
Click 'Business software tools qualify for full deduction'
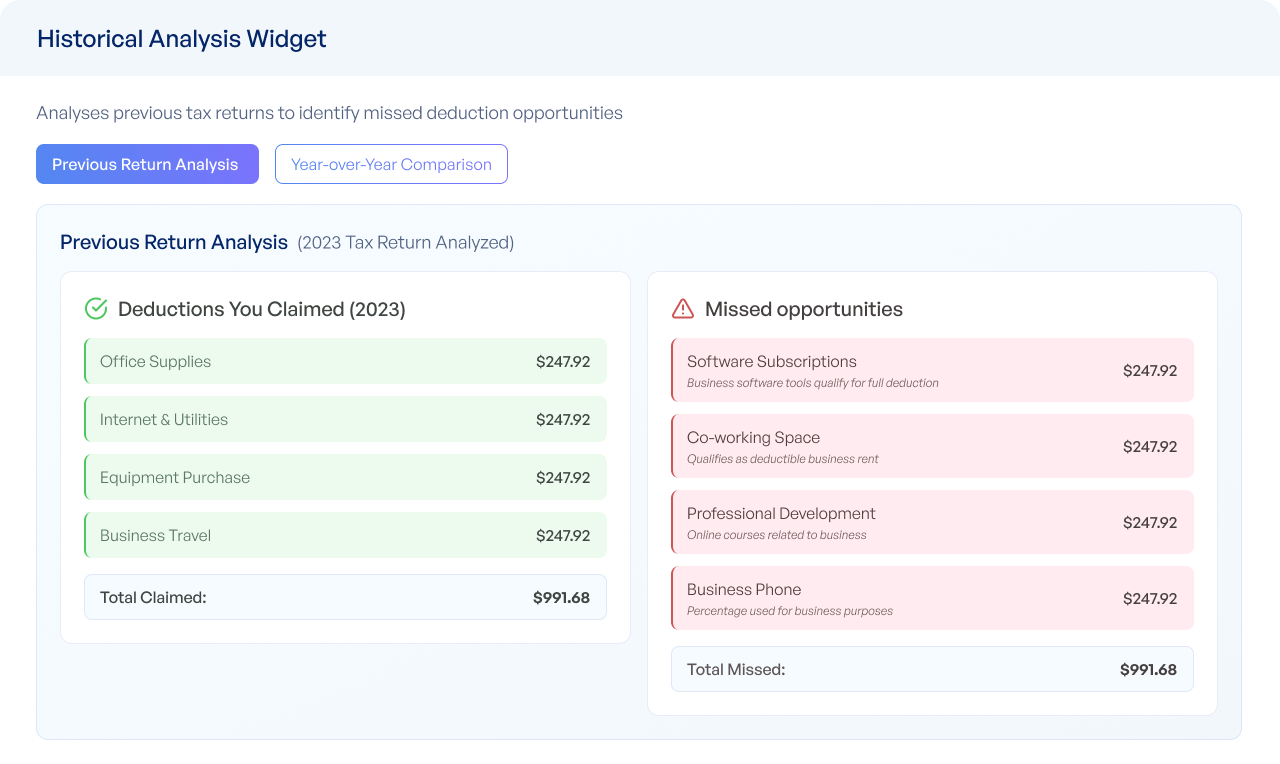point(813,383)
